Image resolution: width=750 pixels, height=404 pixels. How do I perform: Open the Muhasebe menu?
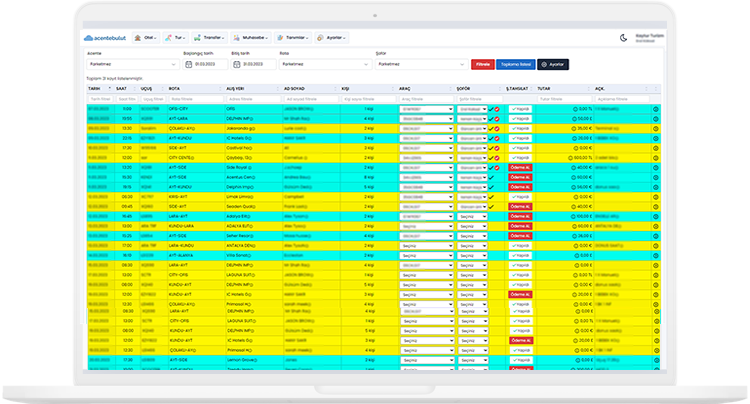tap(251, 38)
